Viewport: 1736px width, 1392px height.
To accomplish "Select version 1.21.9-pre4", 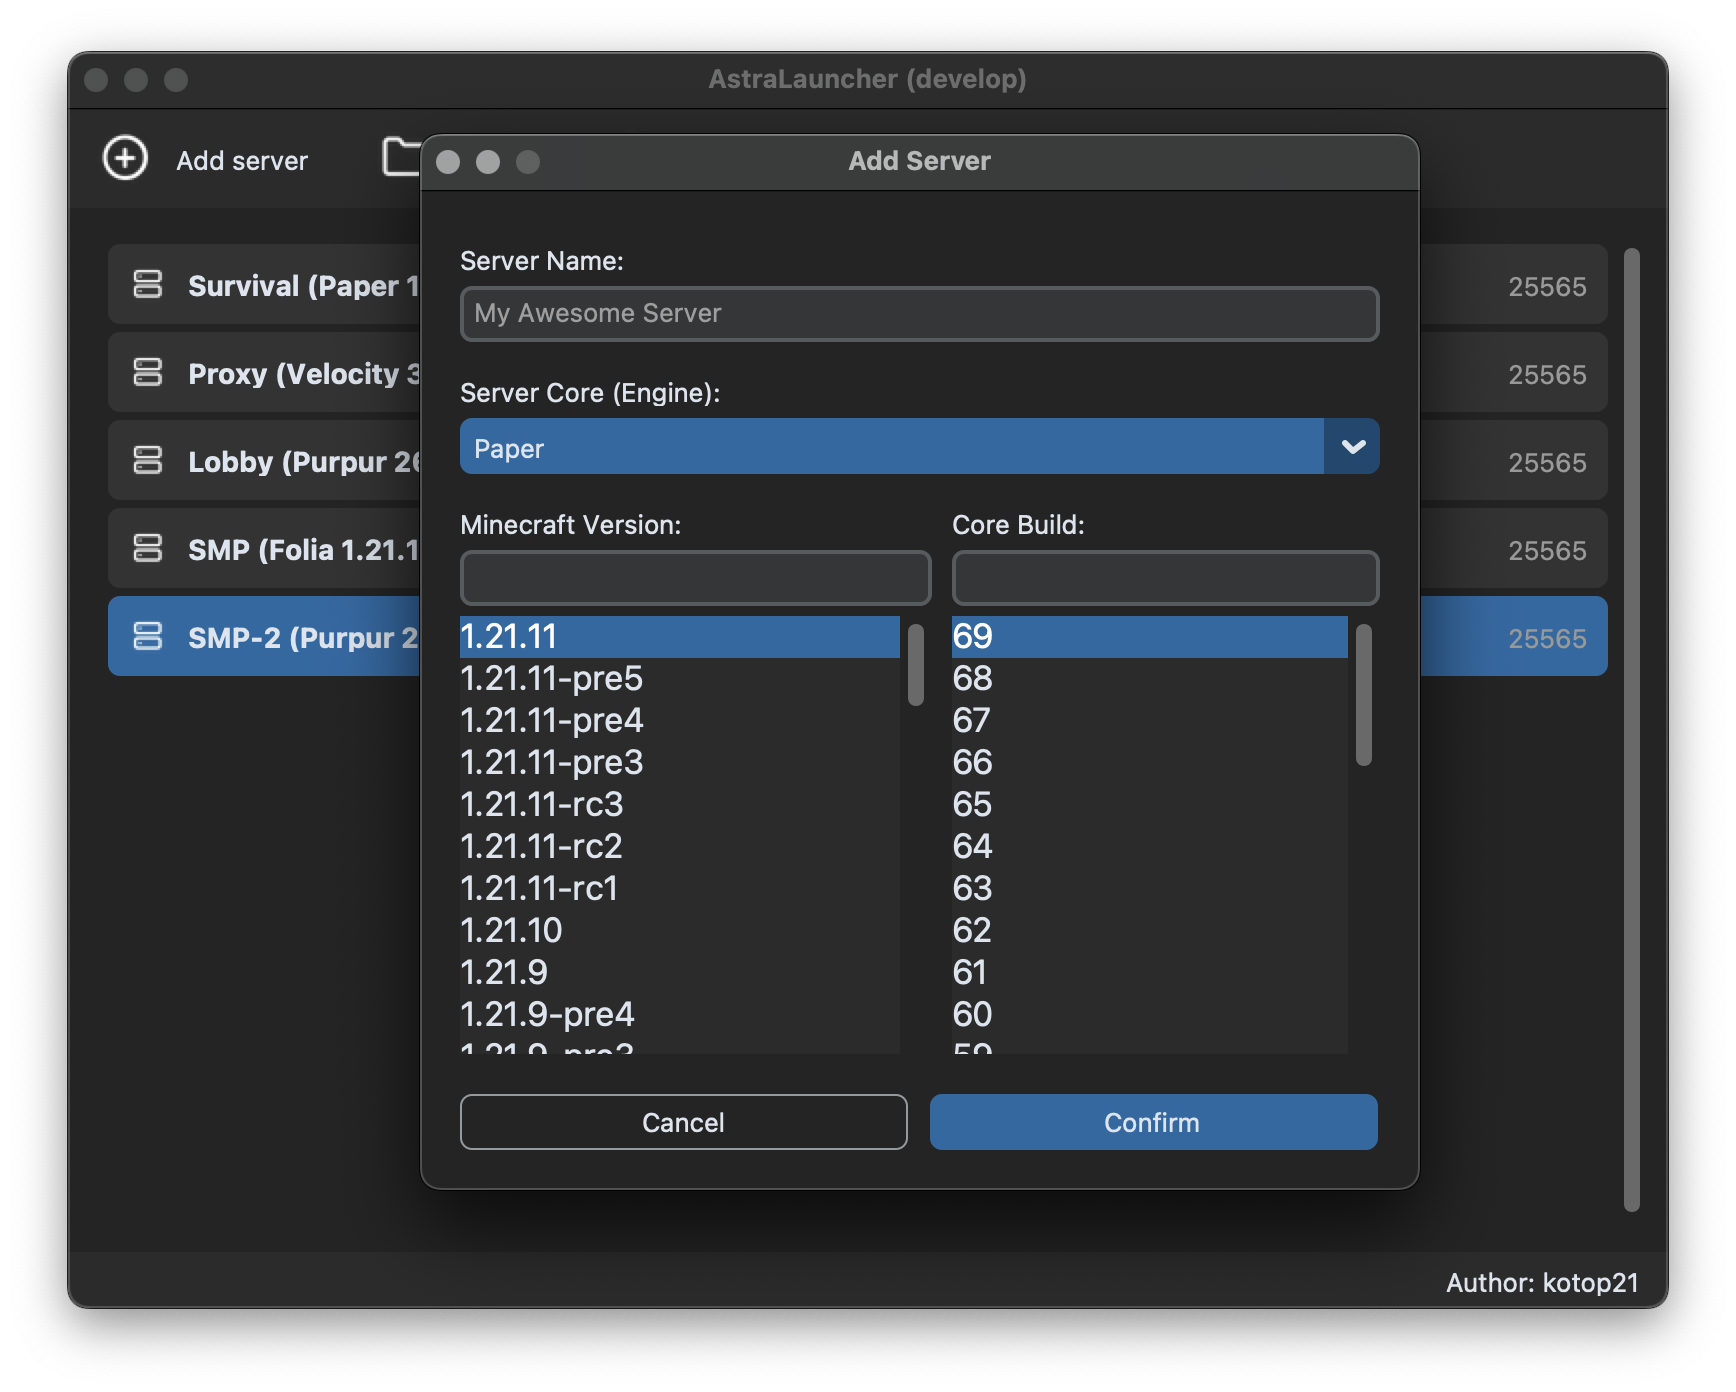I will pos(679,1014).
